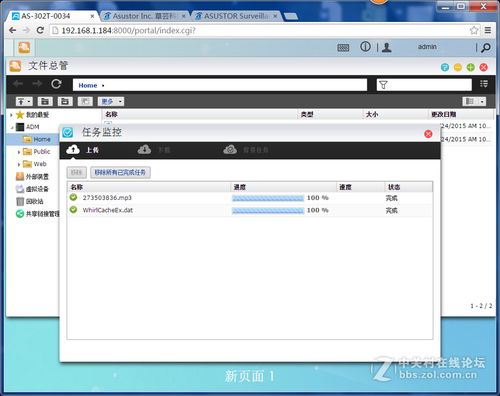Open the task list icon at the toolbar's right end
This screenshot has width=500, height=396.
[x=484, y=84]
